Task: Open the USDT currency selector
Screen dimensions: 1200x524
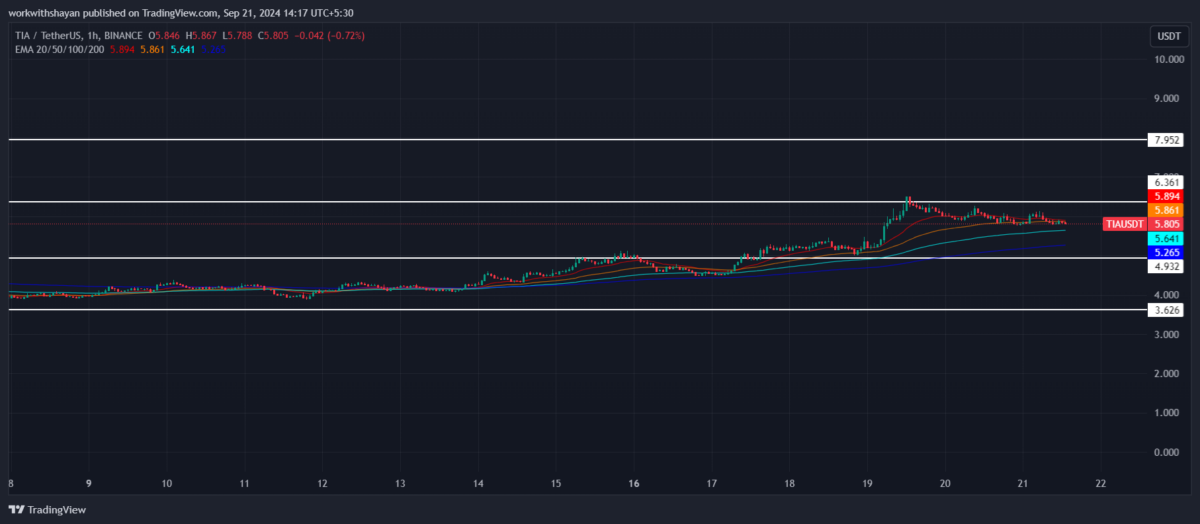Action: 1167,36
